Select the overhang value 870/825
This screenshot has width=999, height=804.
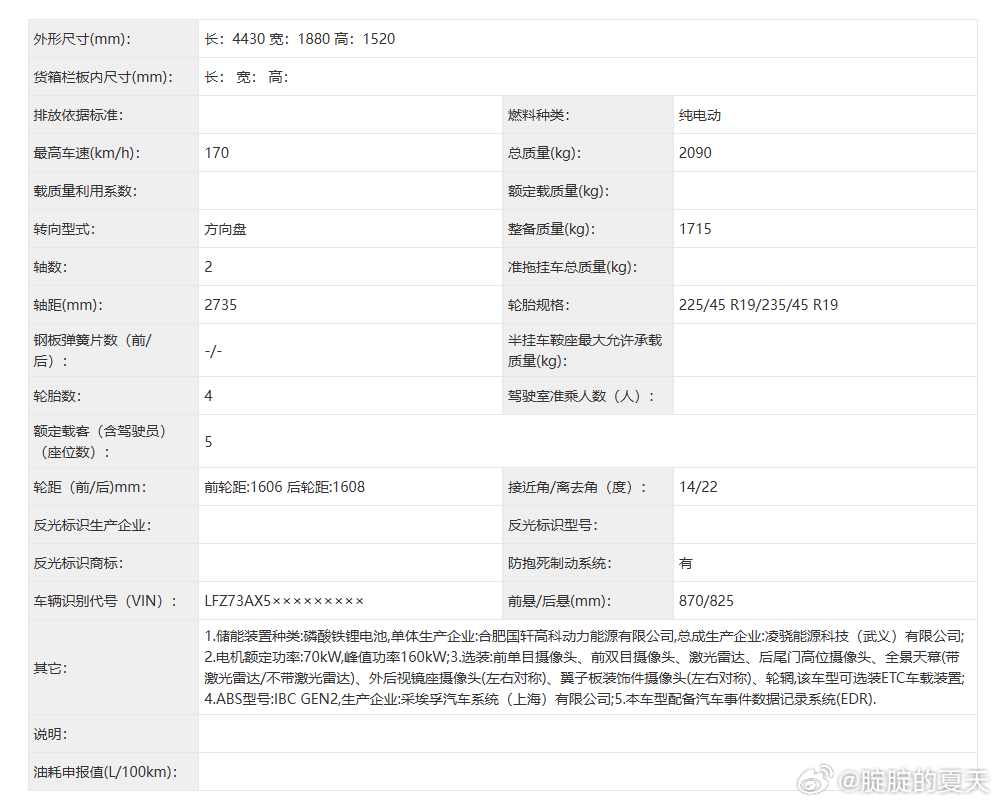point(706,601)
